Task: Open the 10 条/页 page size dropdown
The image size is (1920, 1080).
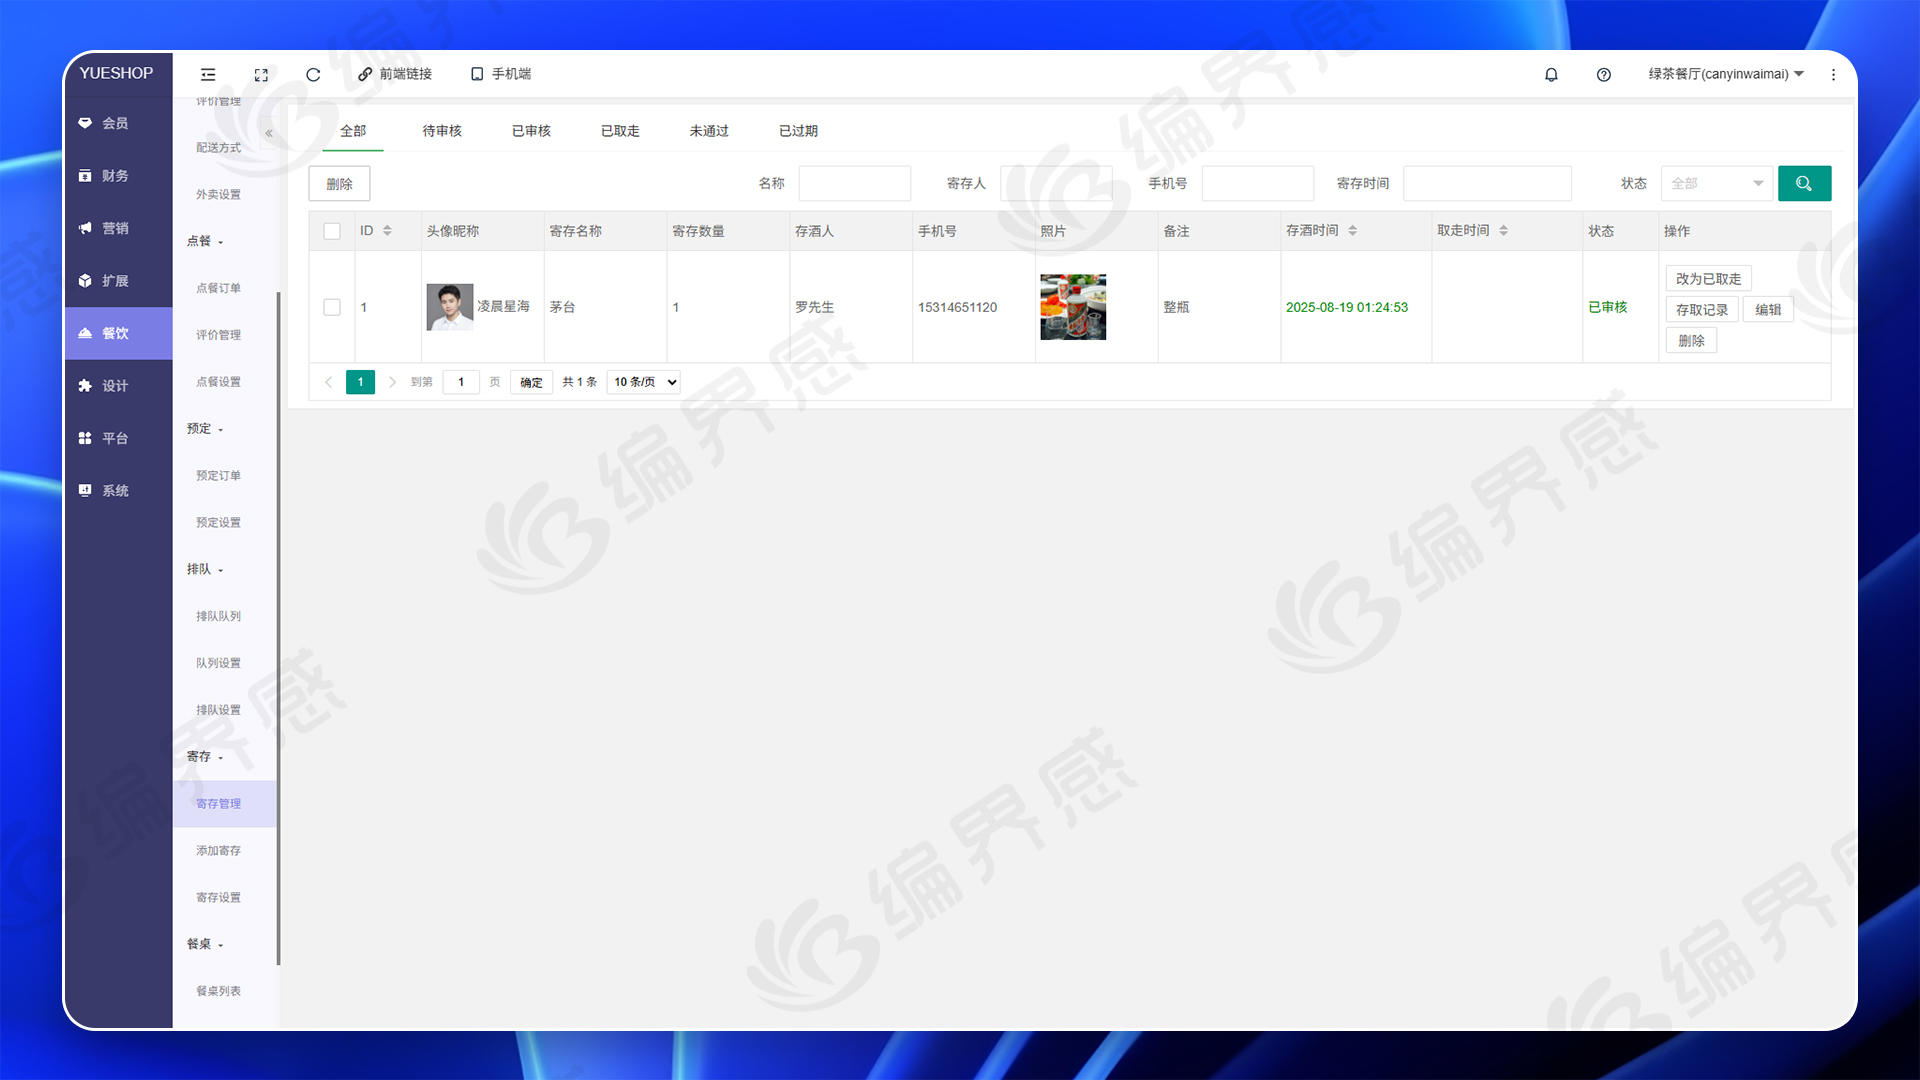Action: pos(644,382)
